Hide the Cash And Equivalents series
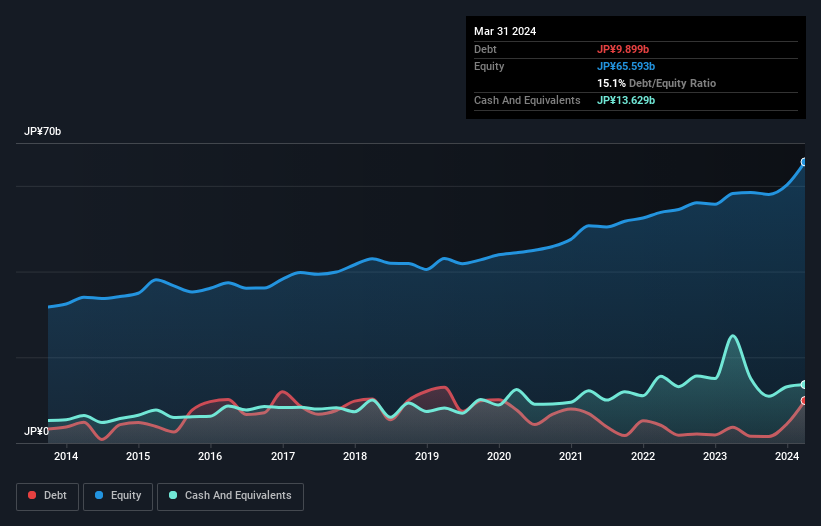The width and height of the screenshot is (821, 526). pyautogui.click(x=230, y=496)
